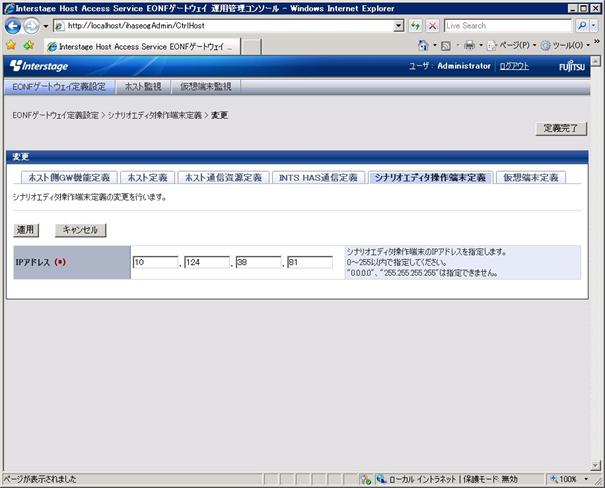Click the fourth IP octet field containing 81

[x=310, y=262]
